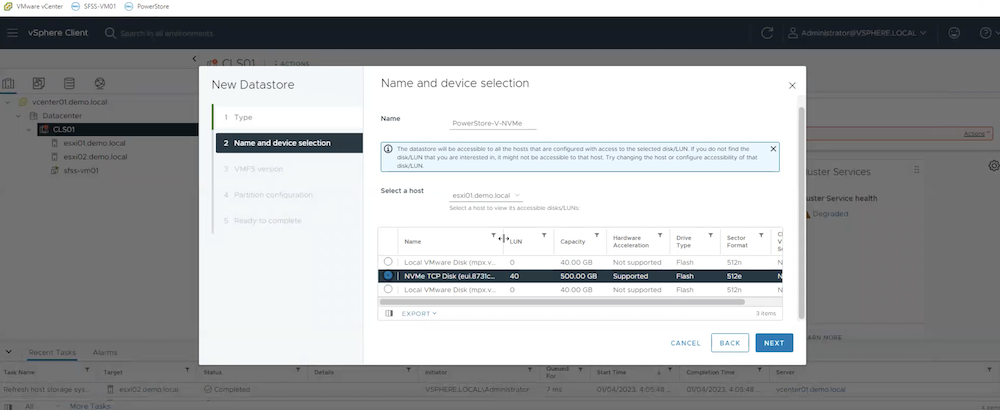Click the Cluster Services card drag handle
This screenshot has width=1000, height=410.
pyautogui.click(x=916, y=170)
